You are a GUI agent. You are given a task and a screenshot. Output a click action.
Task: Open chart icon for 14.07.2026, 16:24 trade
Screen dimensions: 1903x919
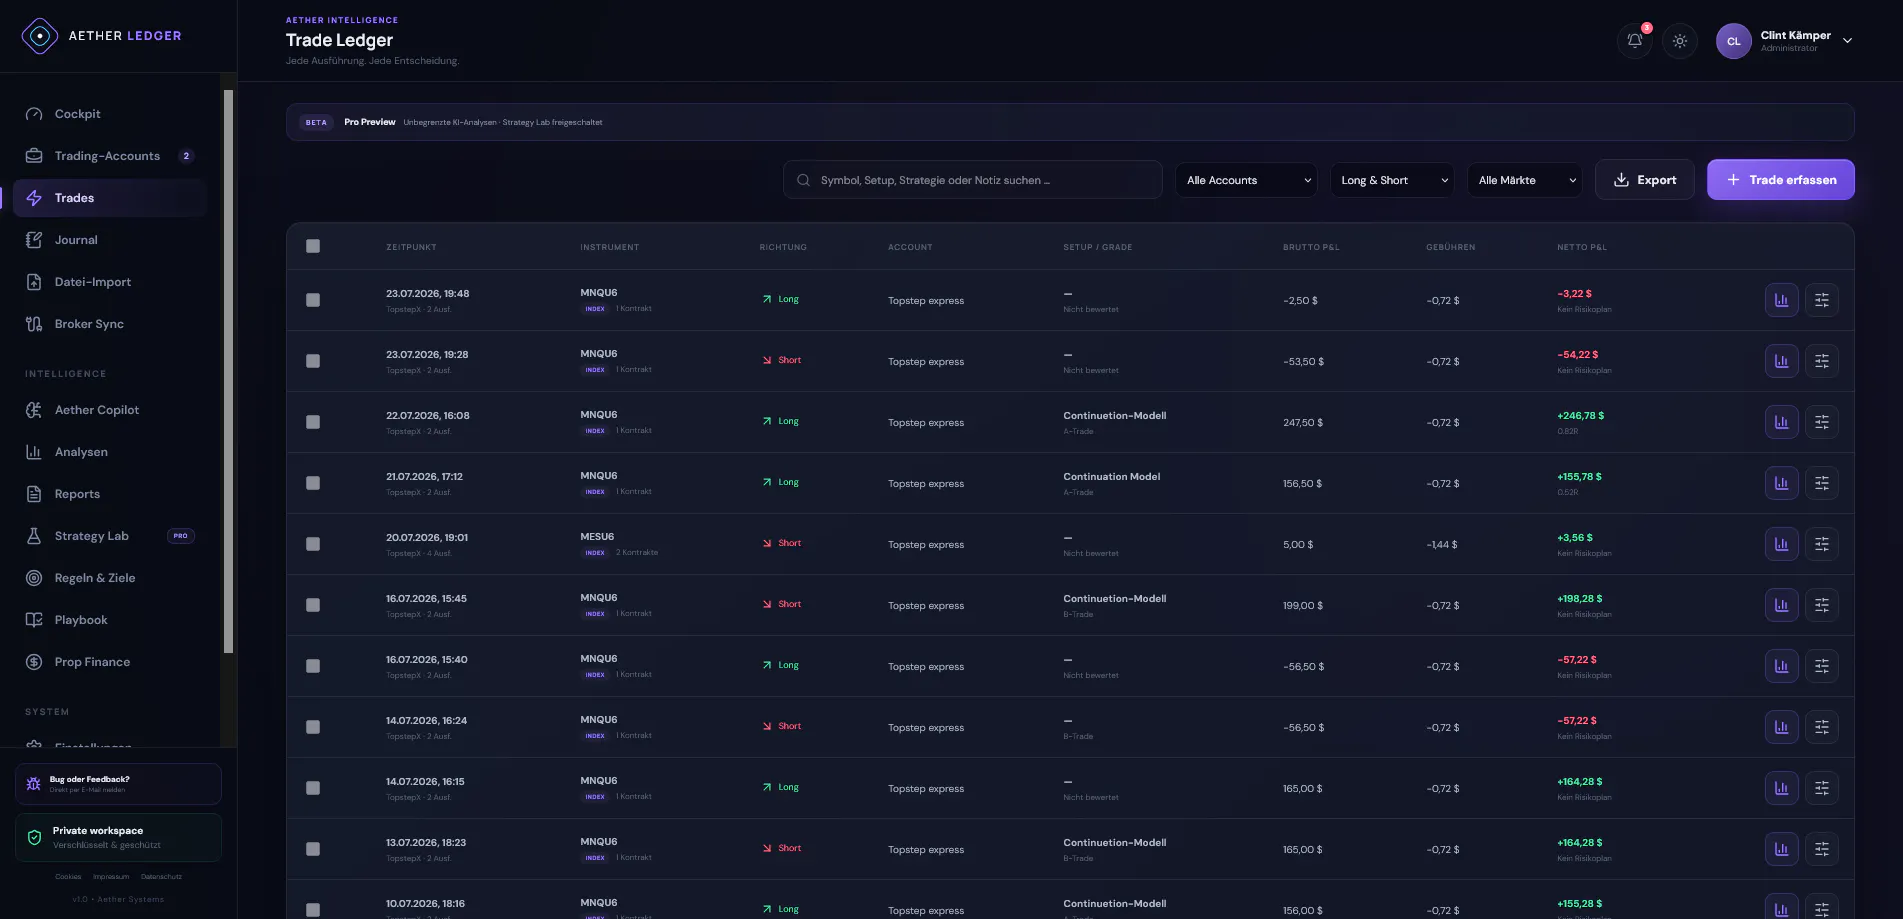coord(1782,727)
